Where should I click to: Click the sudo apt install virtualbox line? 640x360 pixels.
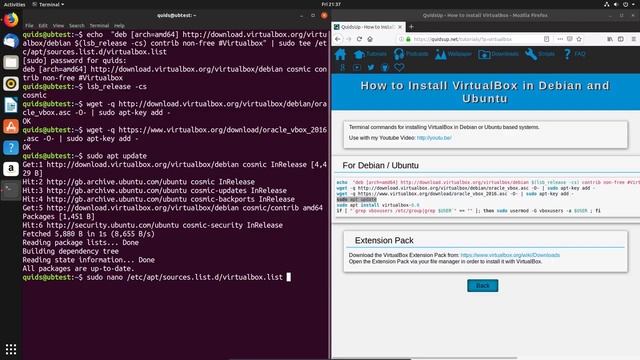tap(378, 205)
